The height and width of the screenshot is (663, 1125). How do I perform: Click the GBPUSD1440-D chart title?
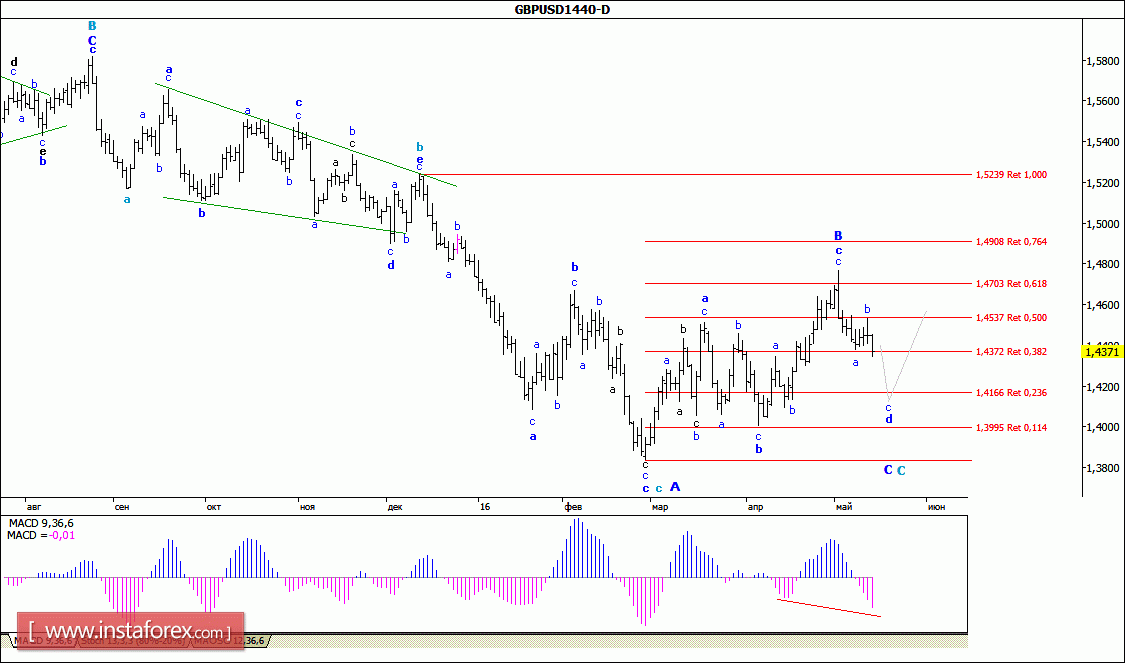click(562, 9)
